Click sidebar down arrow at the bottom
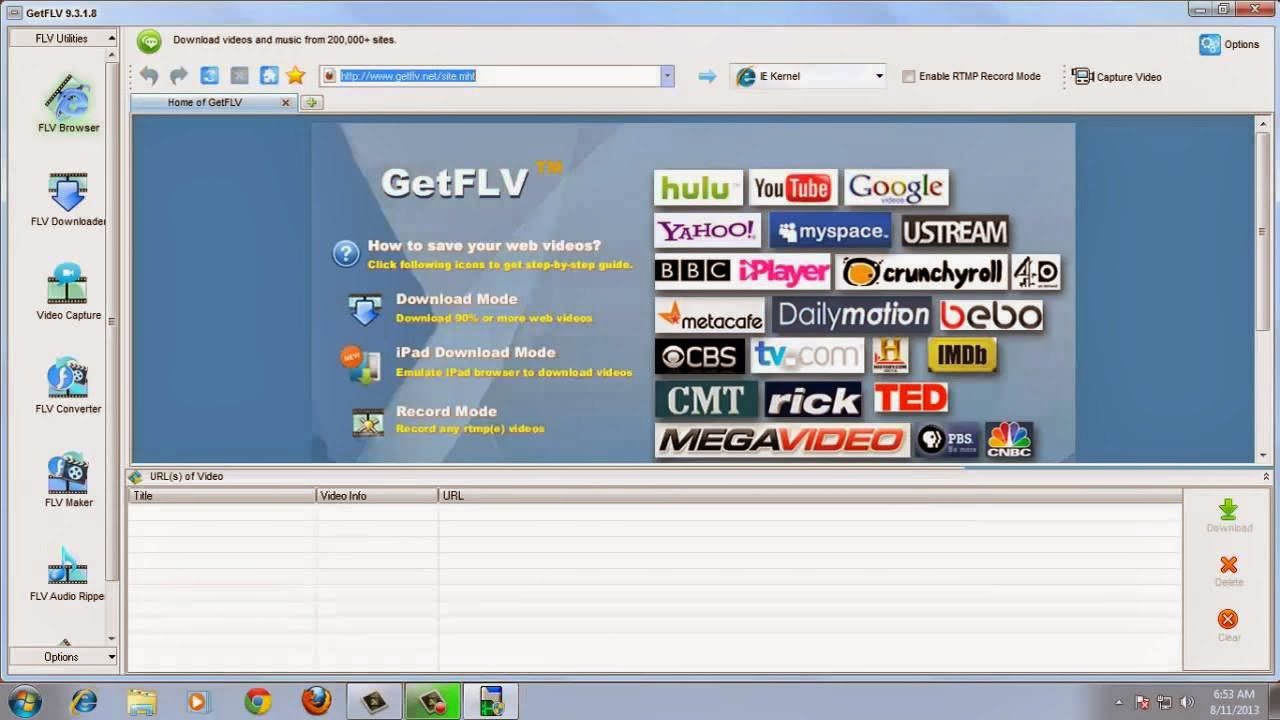The image size is (1280, 720). 111,638
